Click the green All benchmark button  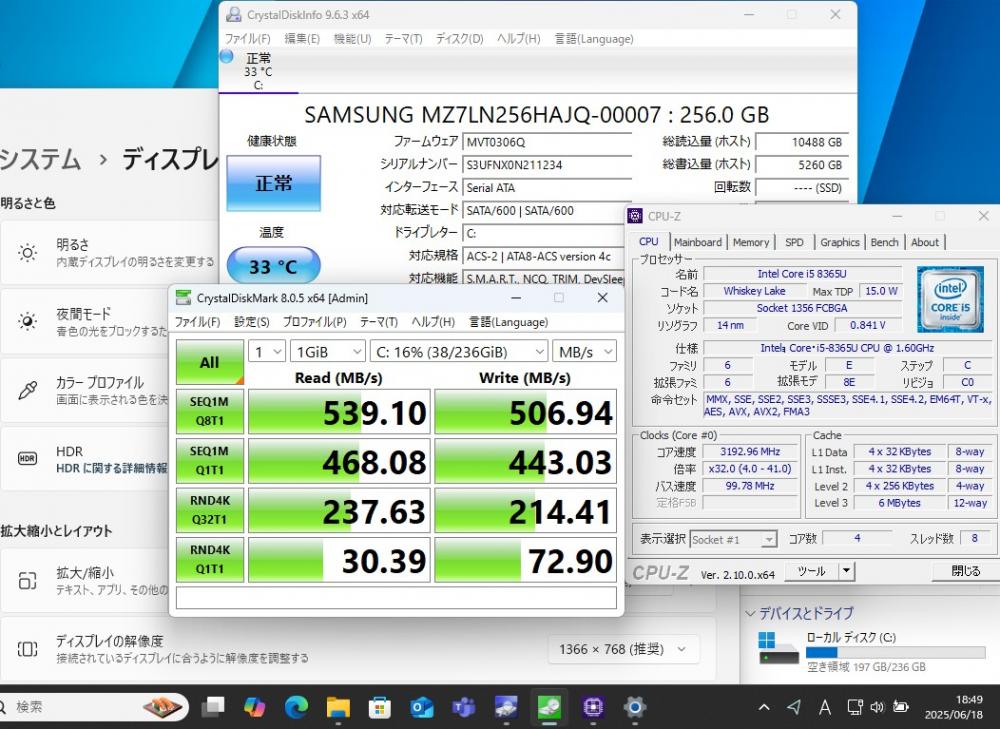(x=210, y=362)
